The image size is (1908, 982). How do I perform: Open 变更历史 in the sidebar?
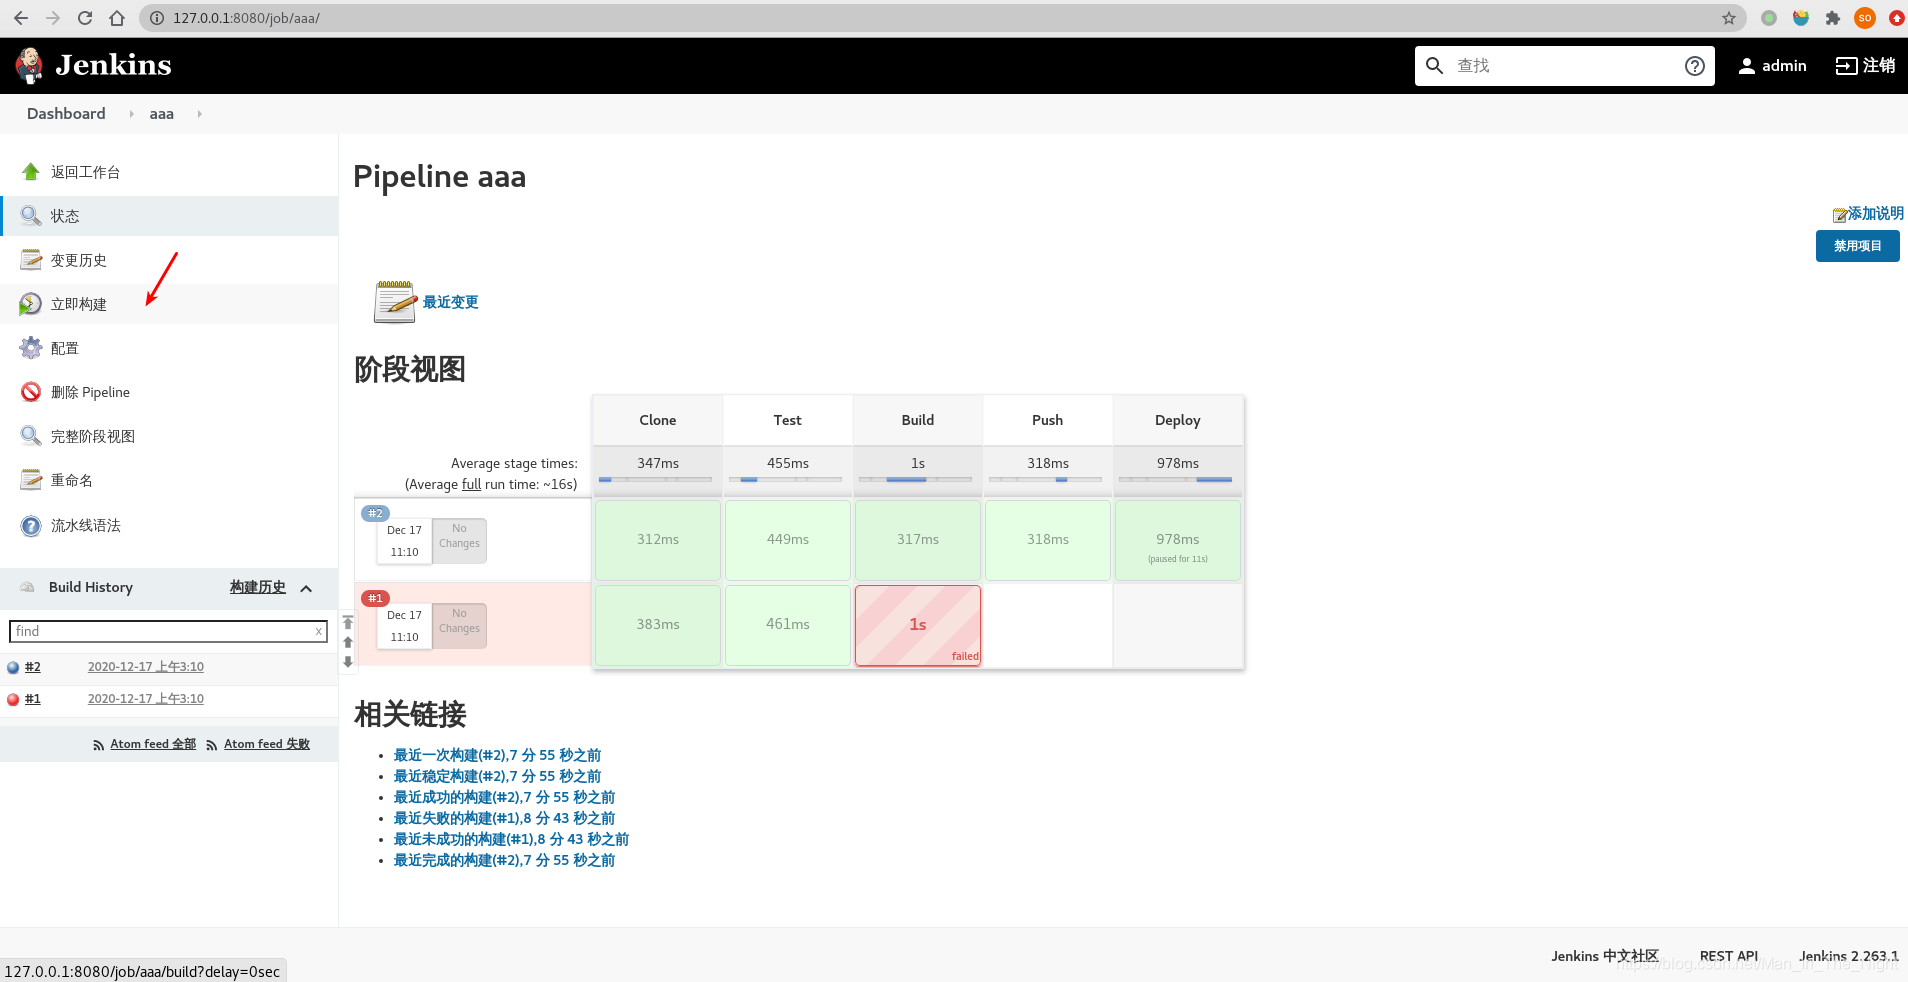click(169, 260)
